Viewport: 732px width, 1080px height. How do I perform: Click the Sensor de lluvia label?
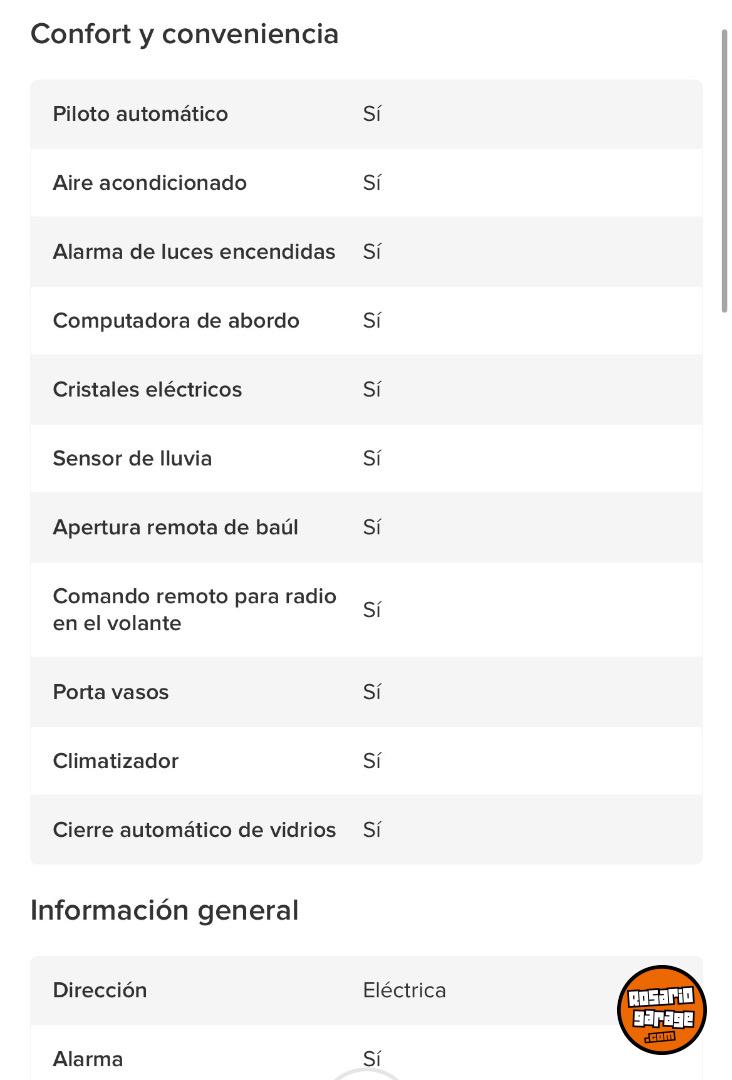pos(132,459)
